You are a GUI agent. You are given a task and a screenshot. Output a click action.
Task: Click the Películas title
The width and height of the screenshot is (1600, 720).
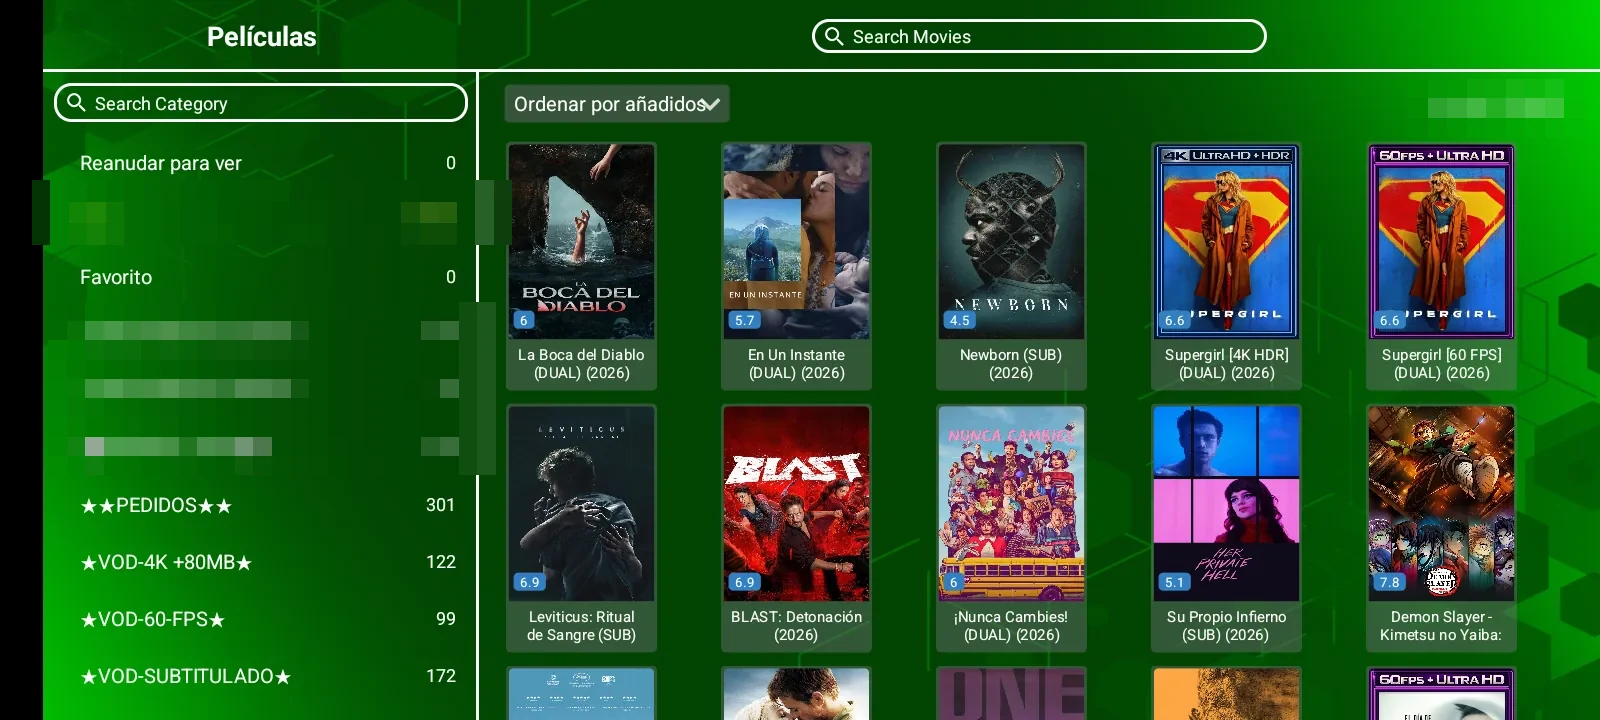pos(261,37)
